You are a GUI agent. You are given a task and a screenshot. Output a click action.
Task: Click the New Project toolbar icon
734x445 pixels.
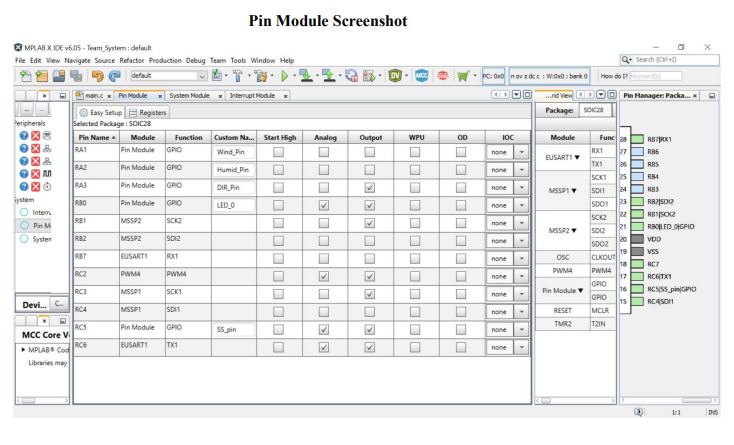pos(23,75)
